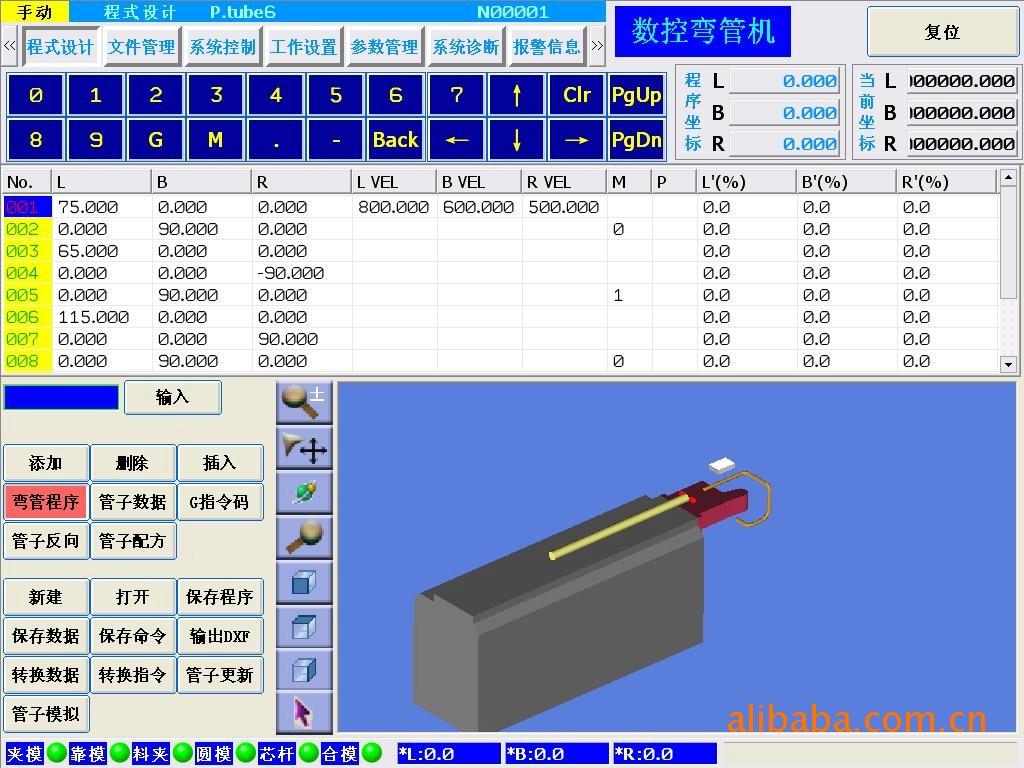The width and height of the screenshot is (1024, 768).
Task: Click the 保存程序 button
Action: coord(220,597)
